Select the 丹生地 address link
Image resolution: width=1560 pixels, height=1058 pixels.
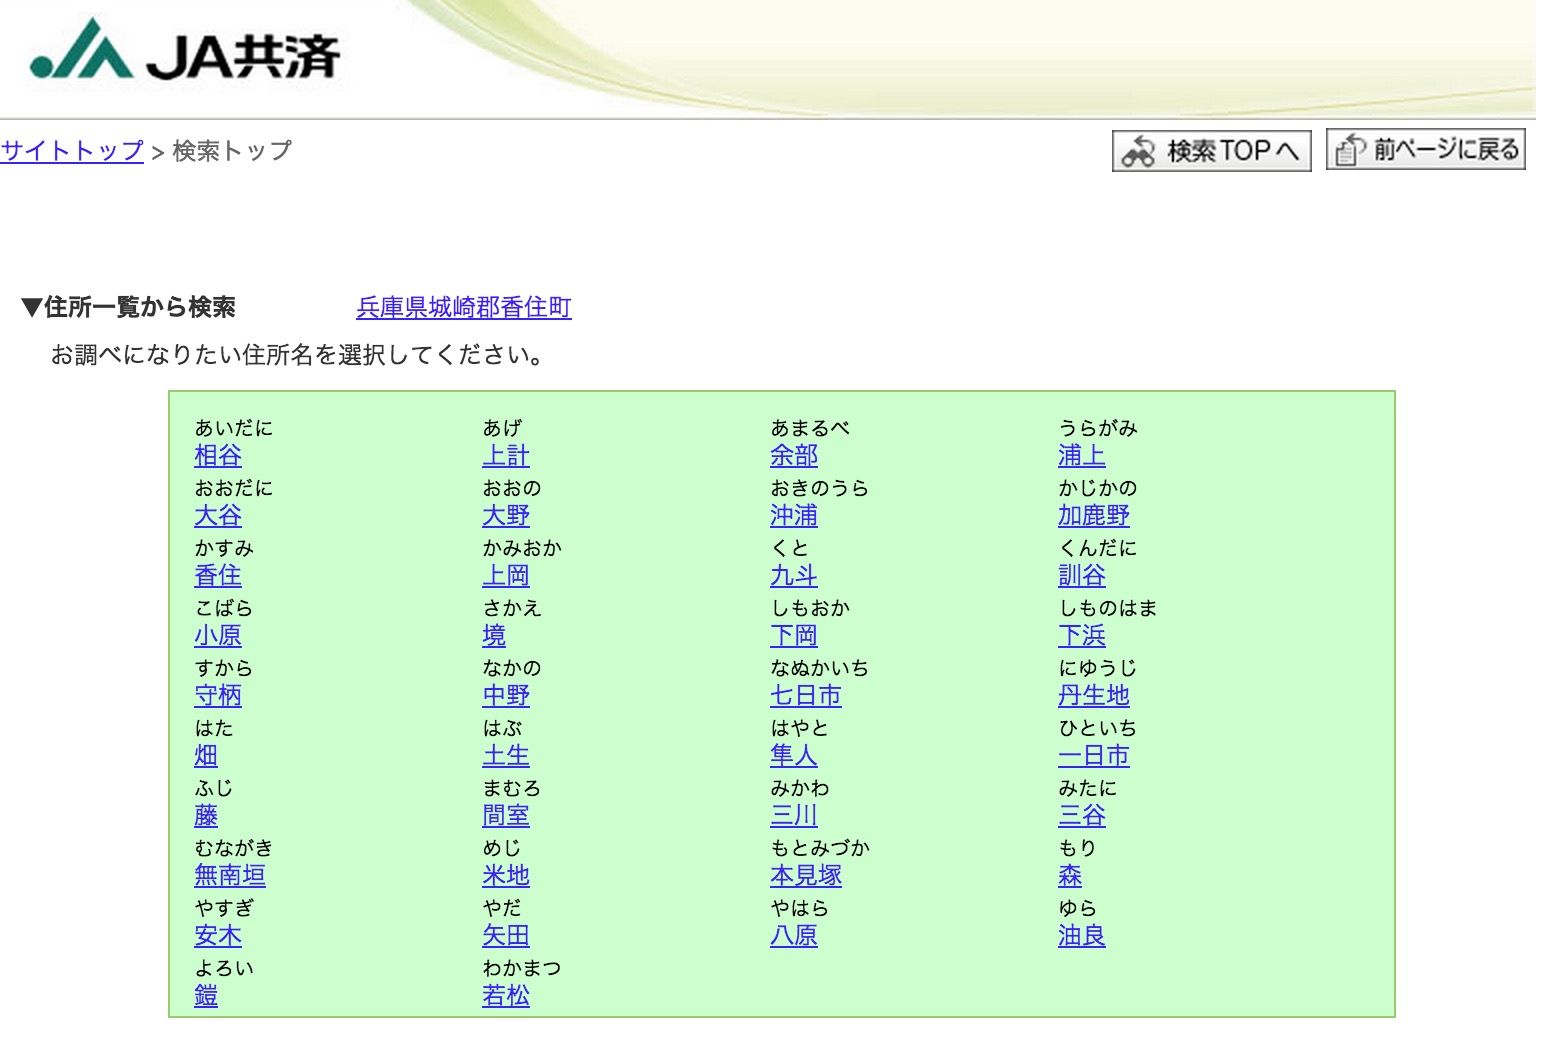tap(1094, 696)
